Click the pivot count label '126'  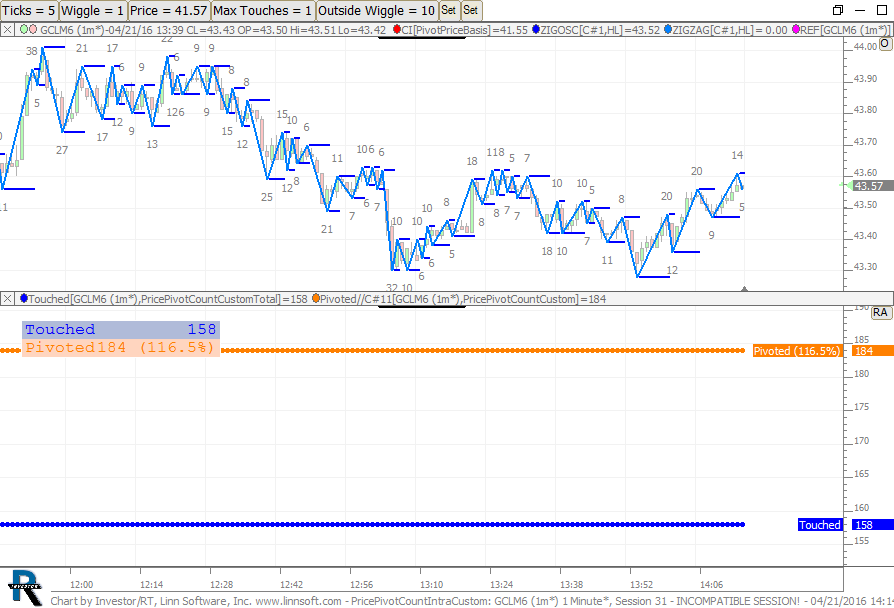click(176, 112)
